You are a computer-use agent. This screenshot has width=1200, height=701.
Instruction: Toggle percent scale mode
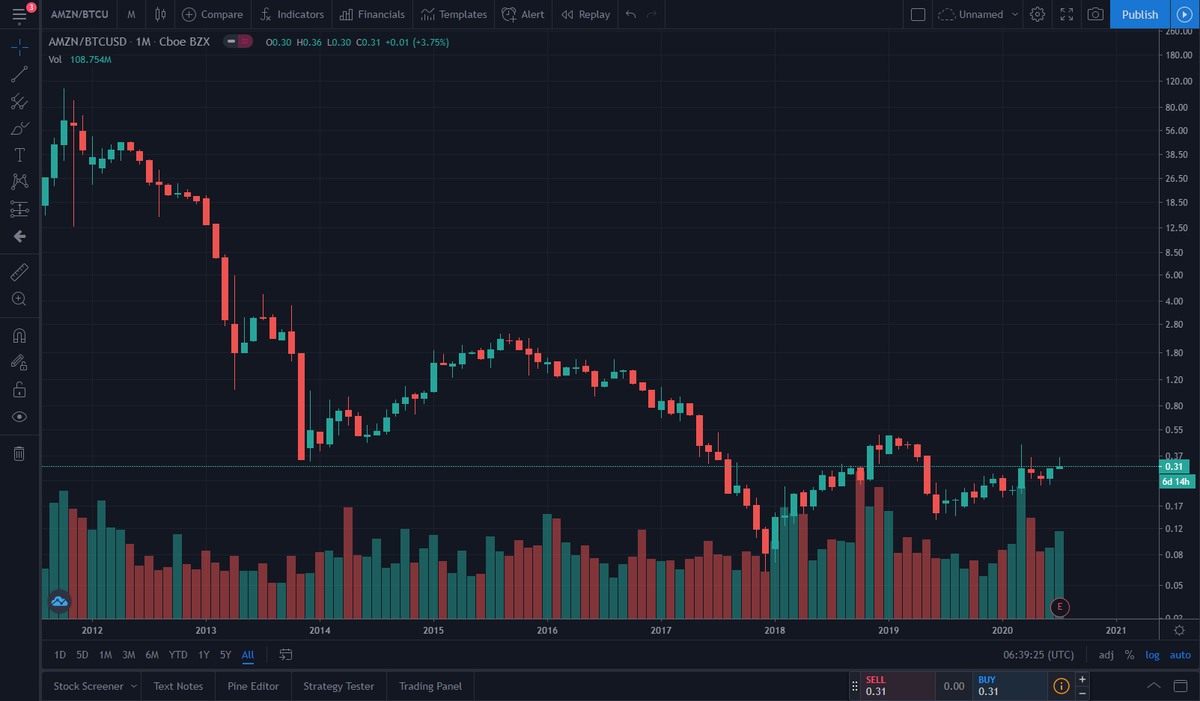[x=1130, y=655]
